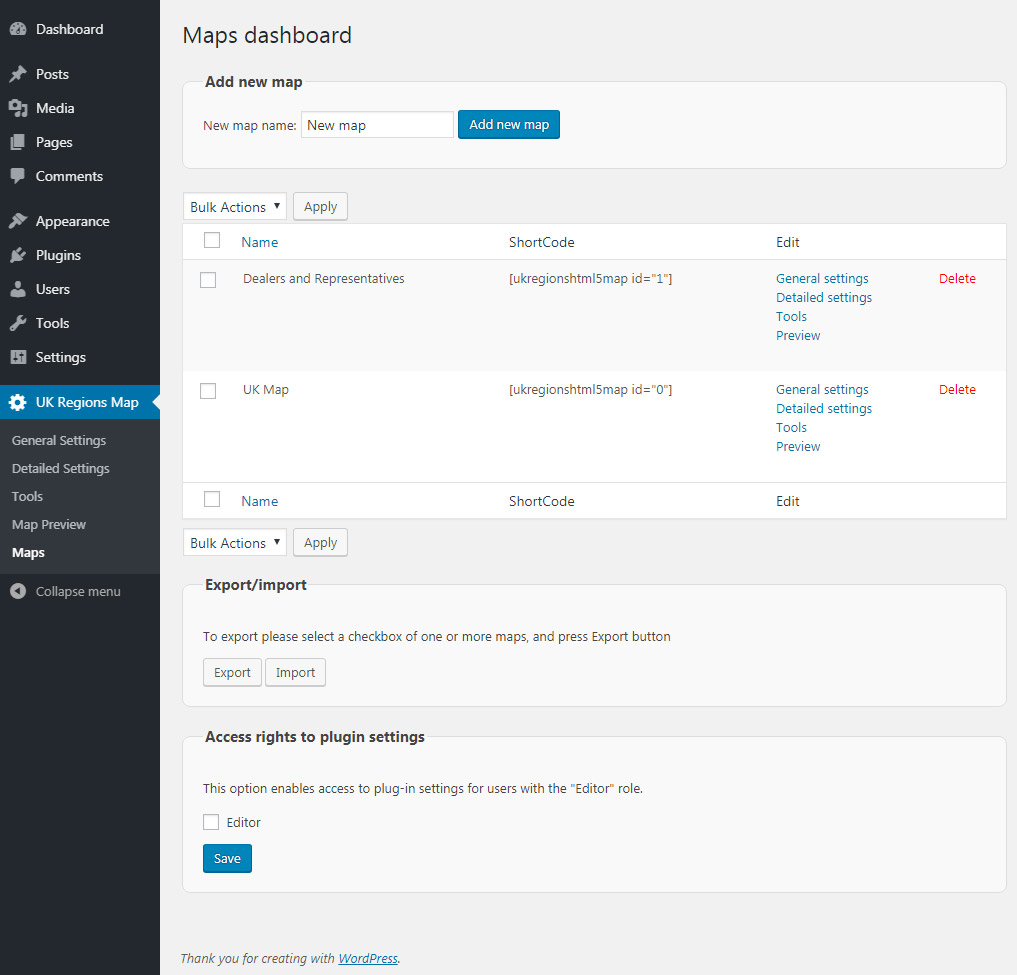Click the UK Regions Map gear icon
The image size is (1017, 975).
[17, 402]
